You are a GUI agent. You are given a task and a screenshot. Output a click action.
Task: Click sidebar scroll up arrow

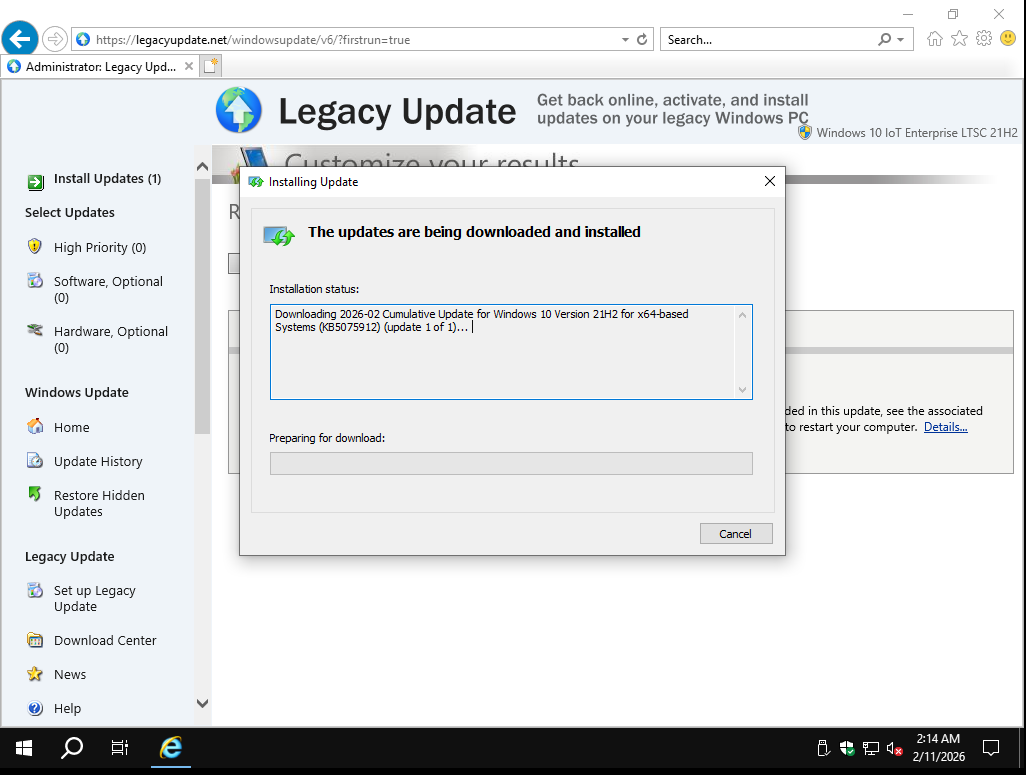click(x=202, y=166)
